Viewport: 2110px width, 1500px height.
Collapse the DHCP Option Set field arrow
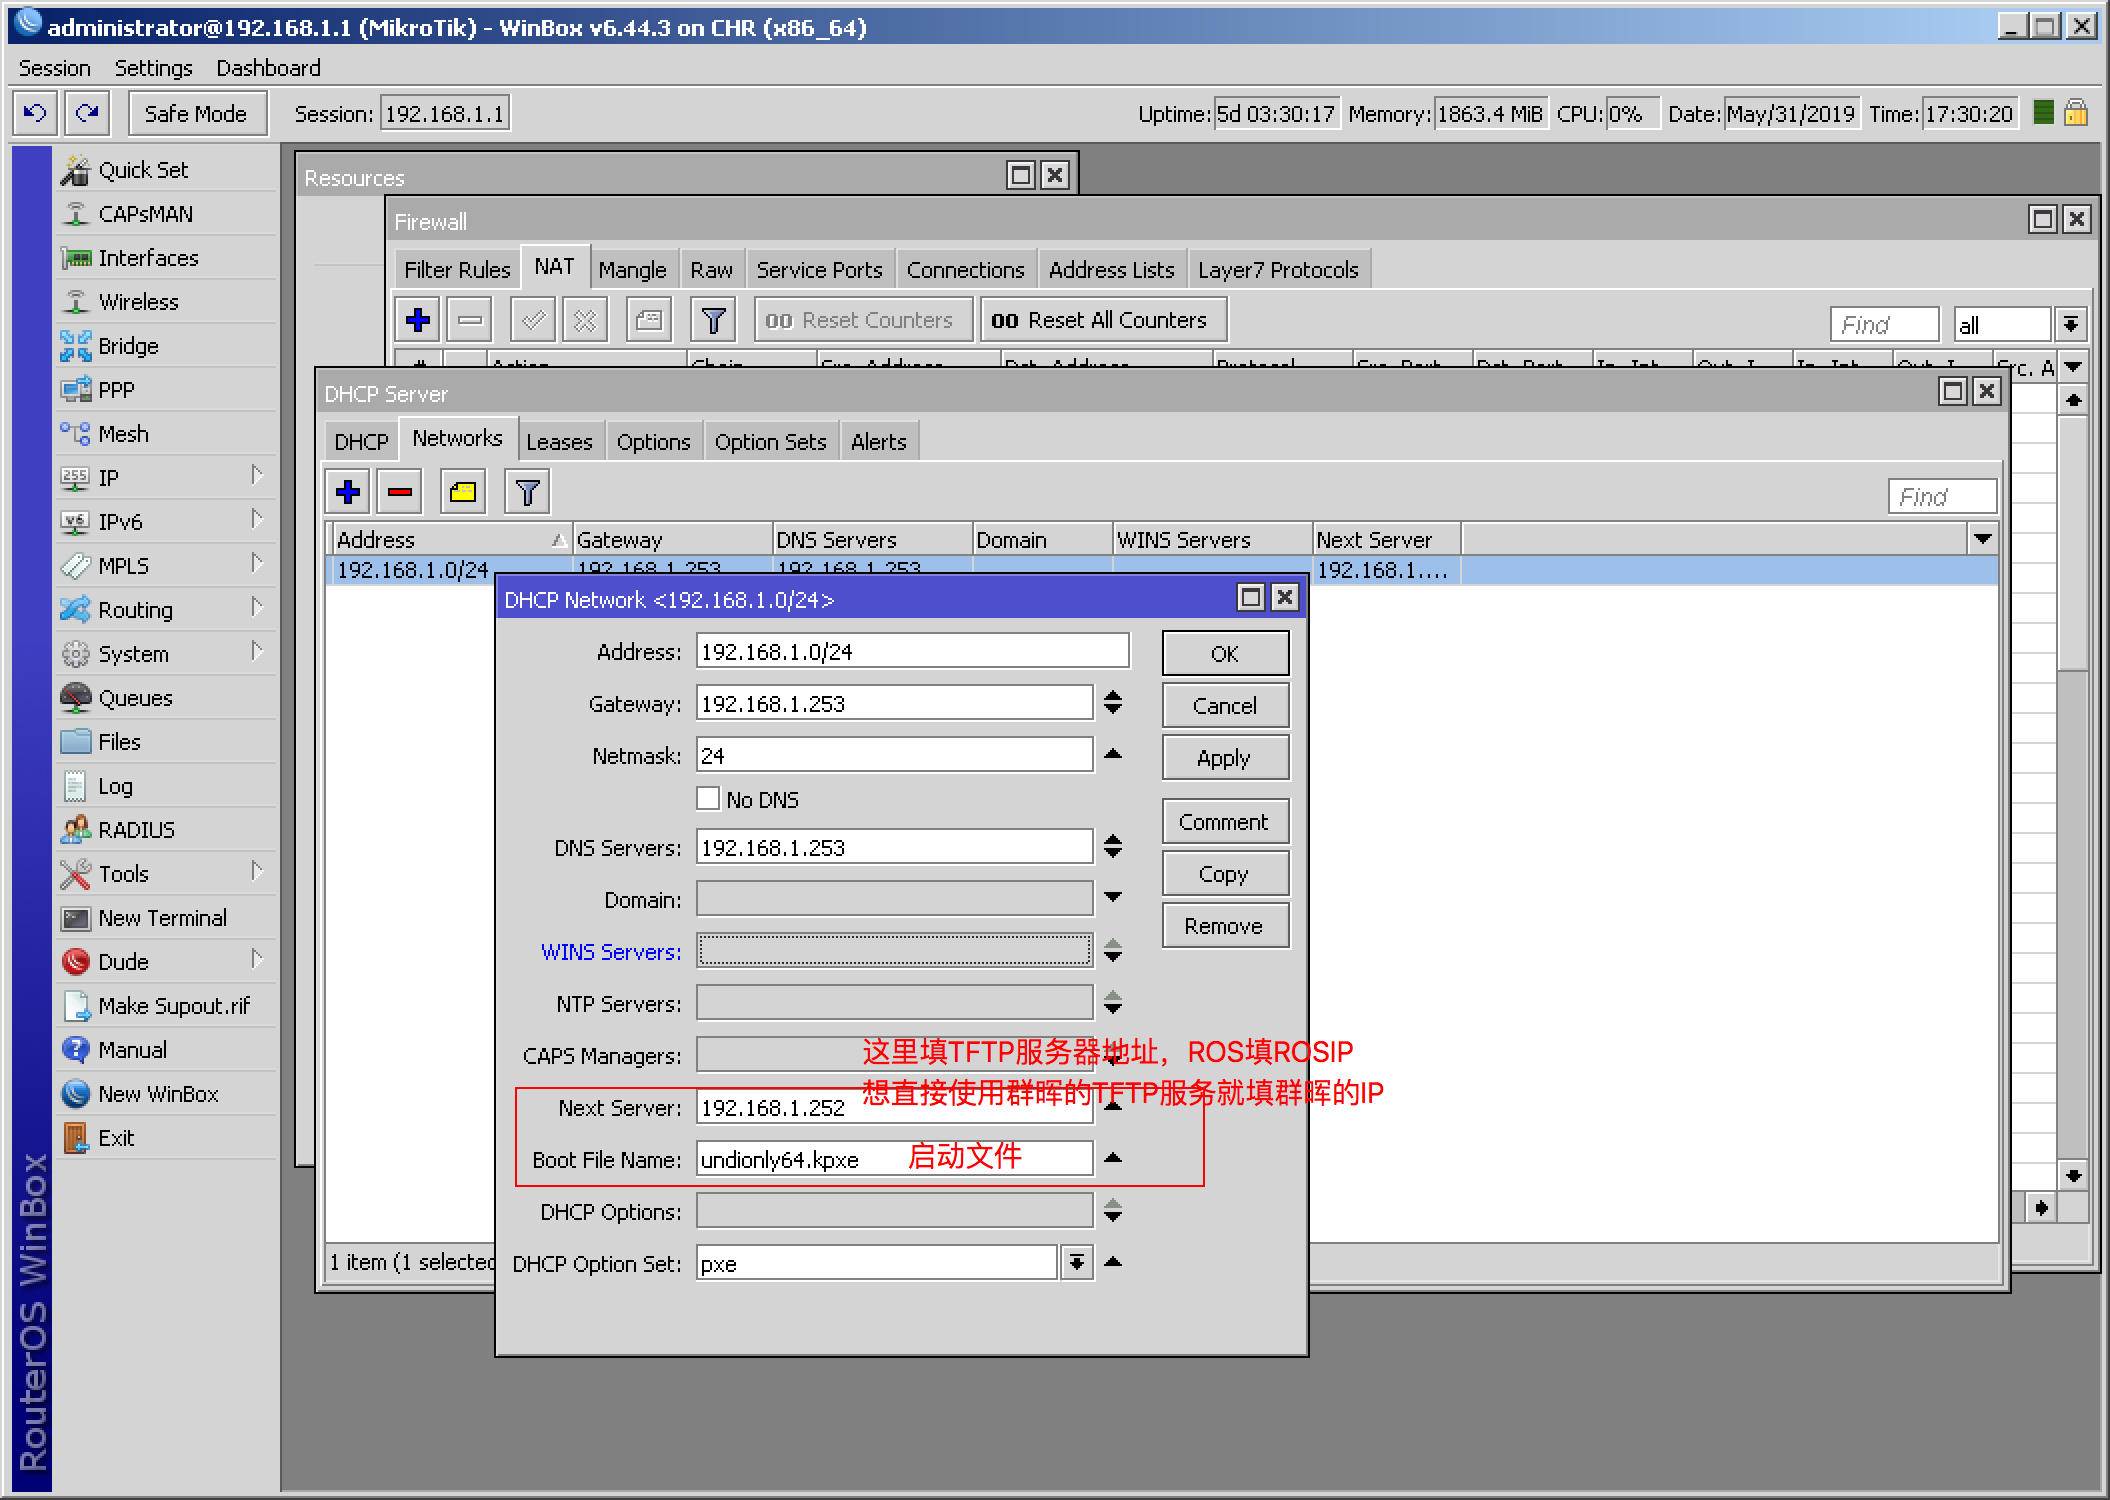(1113, 1262)
